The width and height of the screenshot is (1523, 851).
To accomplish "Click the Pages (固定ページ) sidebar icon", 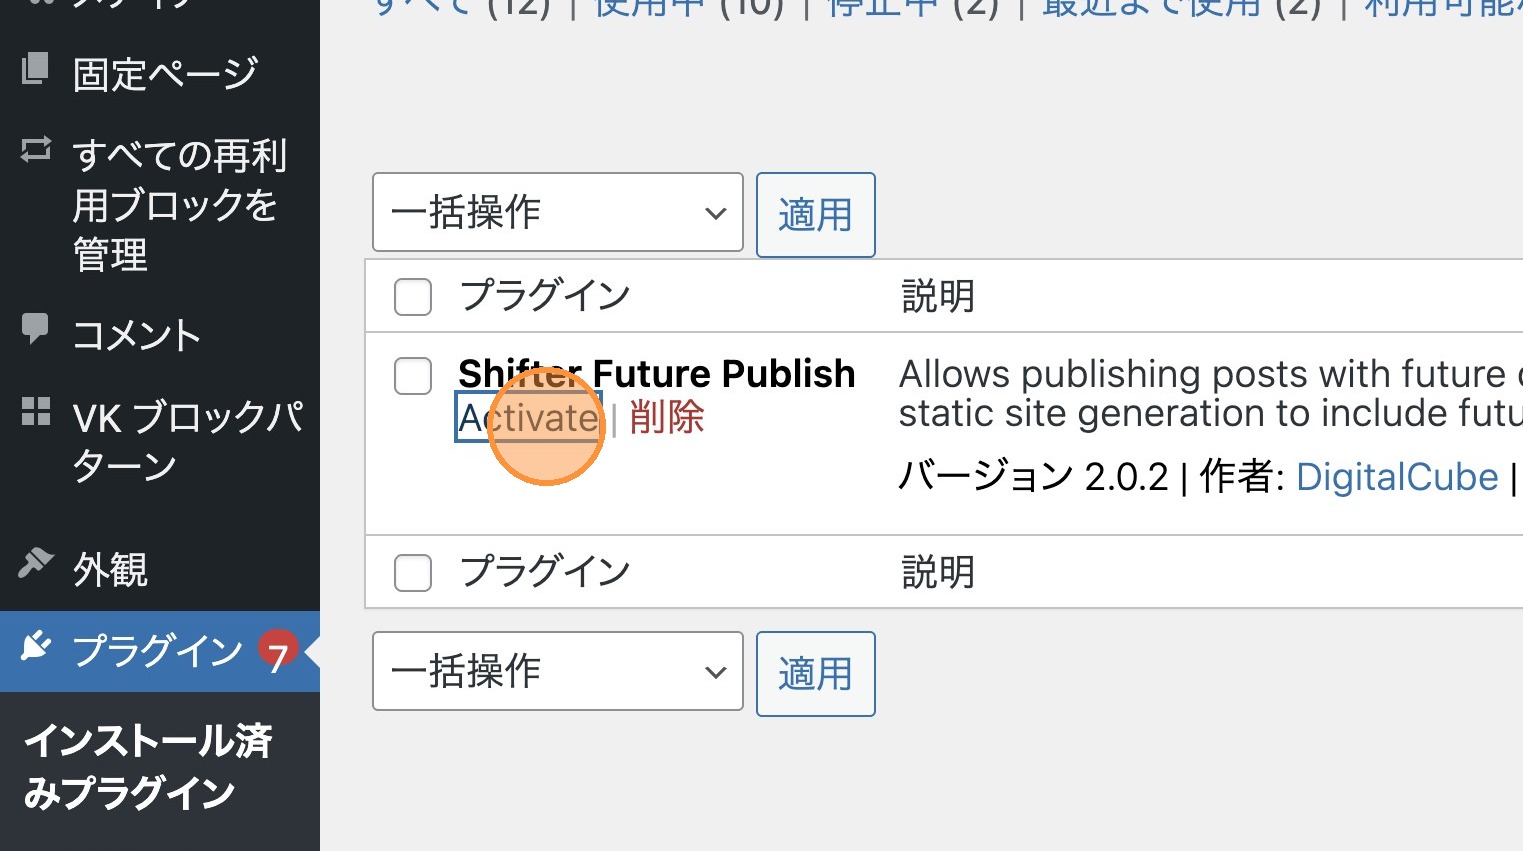I will point(35,69).
